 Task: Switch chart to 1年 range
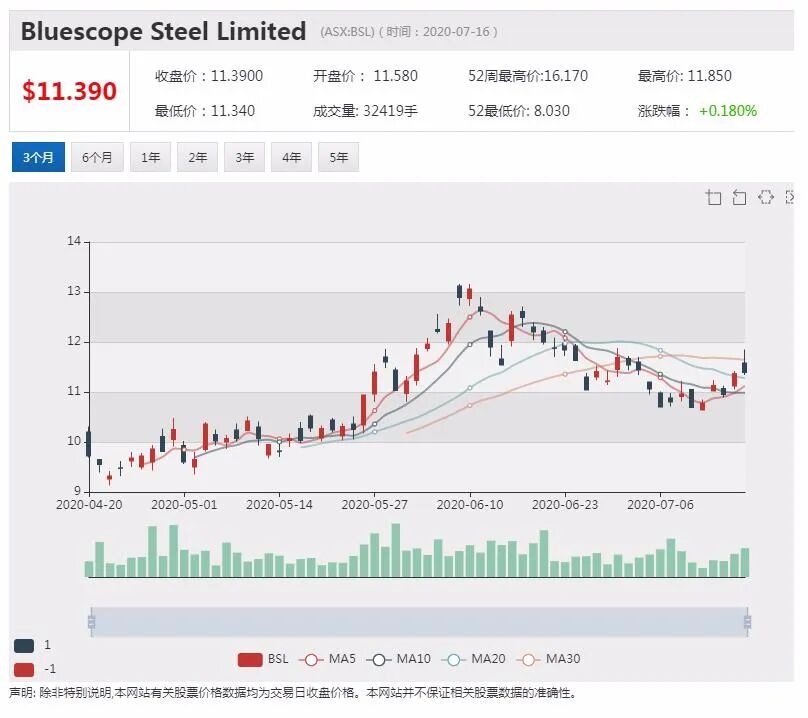150,157
